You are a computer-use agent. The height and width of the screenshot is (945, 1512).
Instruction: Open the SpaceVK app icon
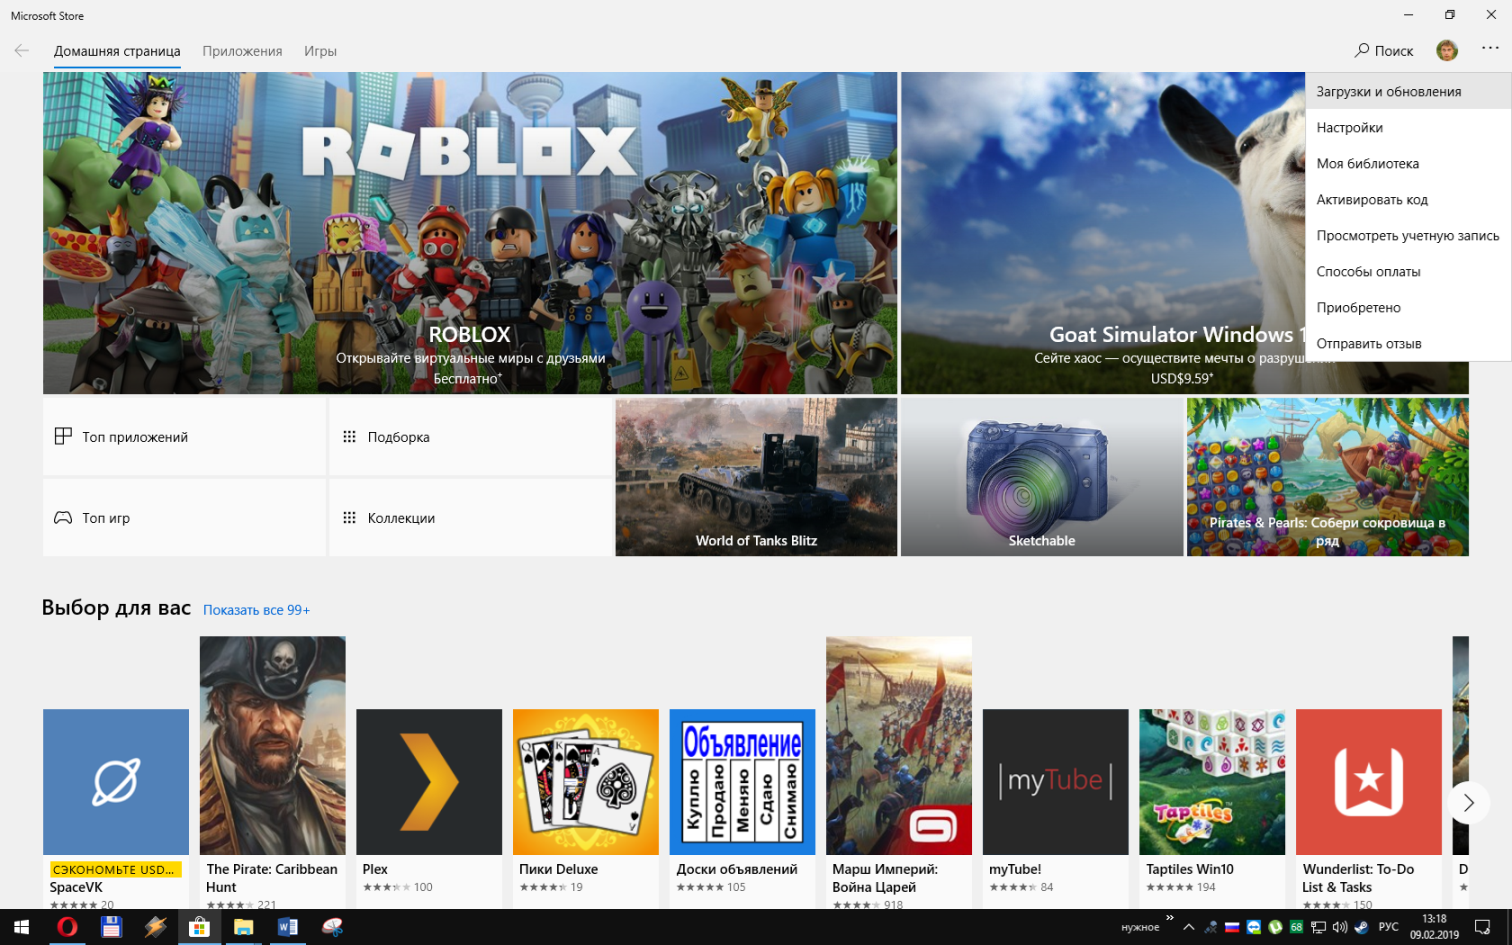tap(116, 782)
